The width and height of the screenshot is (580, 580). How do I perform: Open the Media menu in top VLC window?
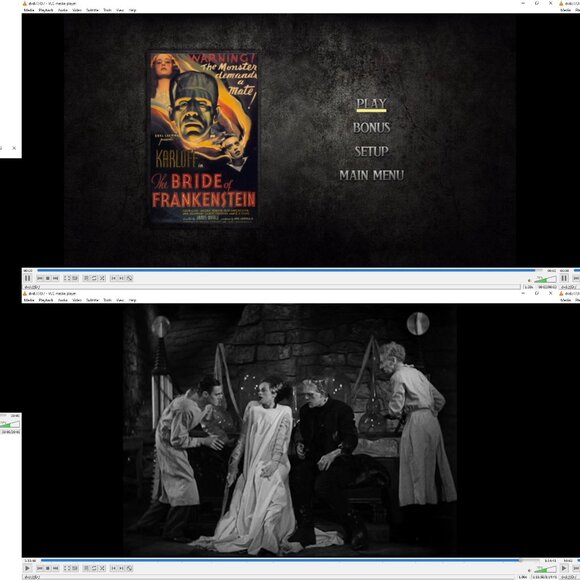pos(29,10)
